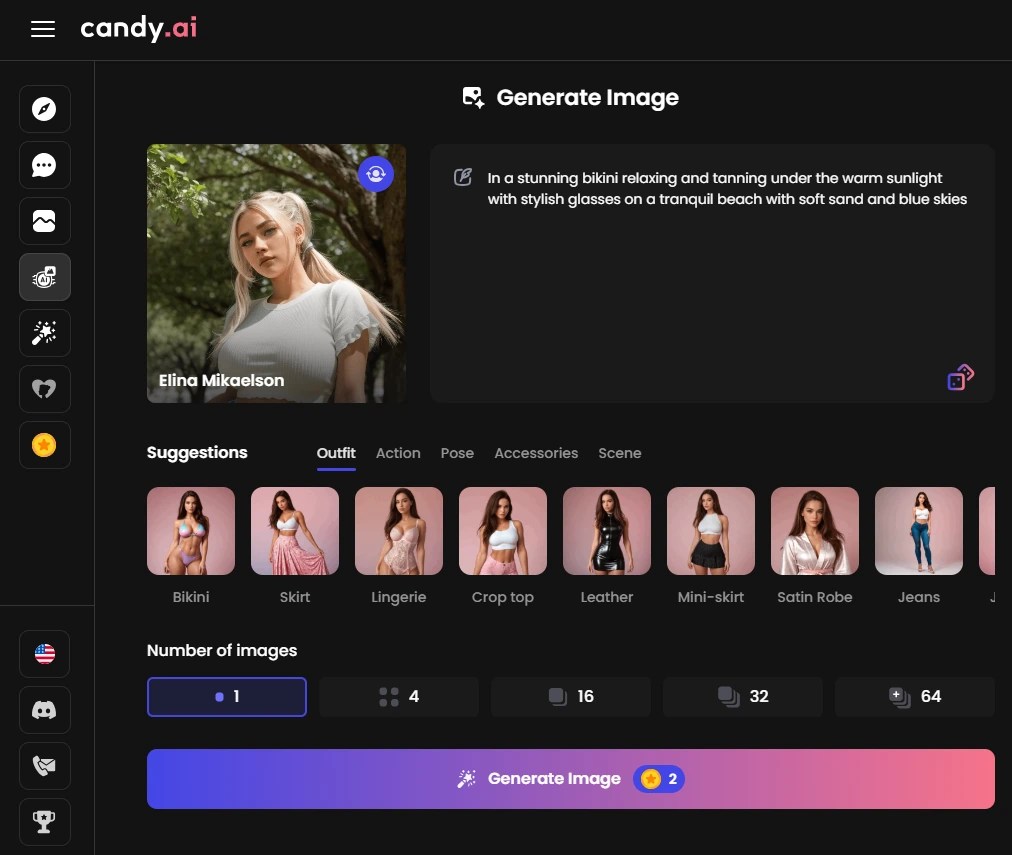The width and height of the screenshot is (1012, 855).
Task: Choose the 16 images option
Action: pyautogui.click(x=571, y=696)
